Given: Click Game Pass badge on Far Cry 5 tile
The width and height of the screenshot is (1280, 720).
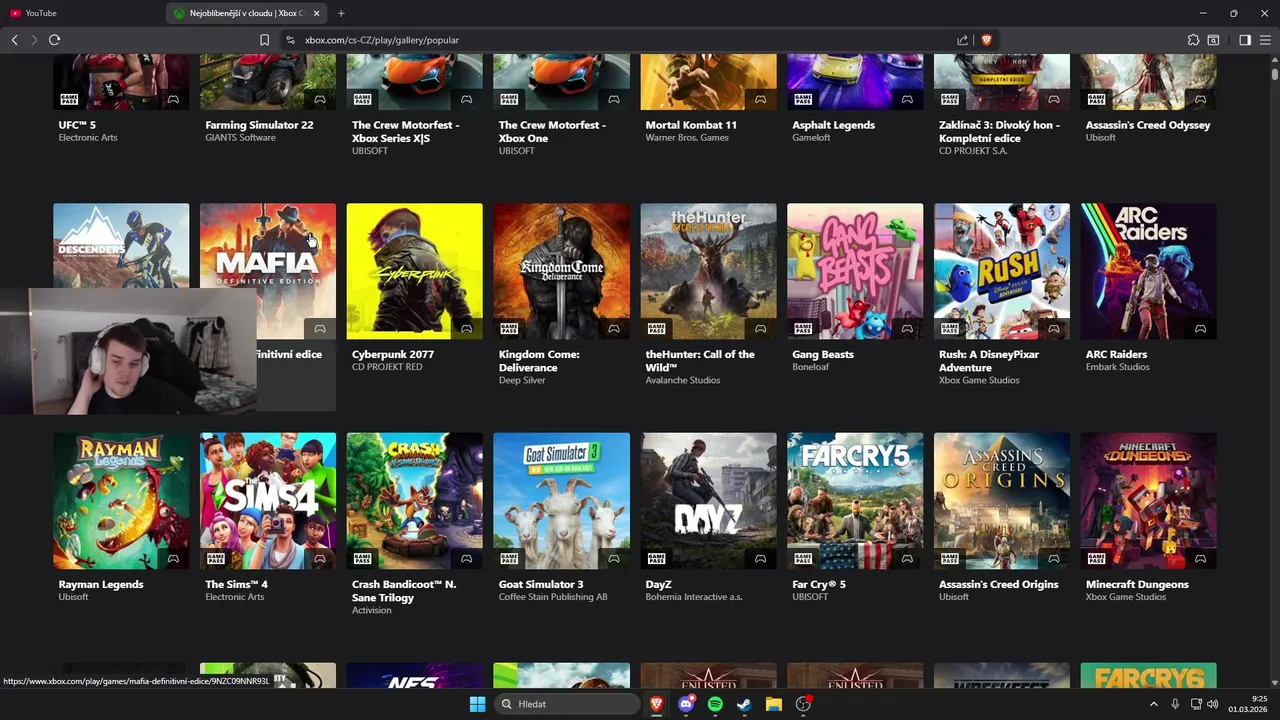Looking at the screenshot, I should 803,559.
